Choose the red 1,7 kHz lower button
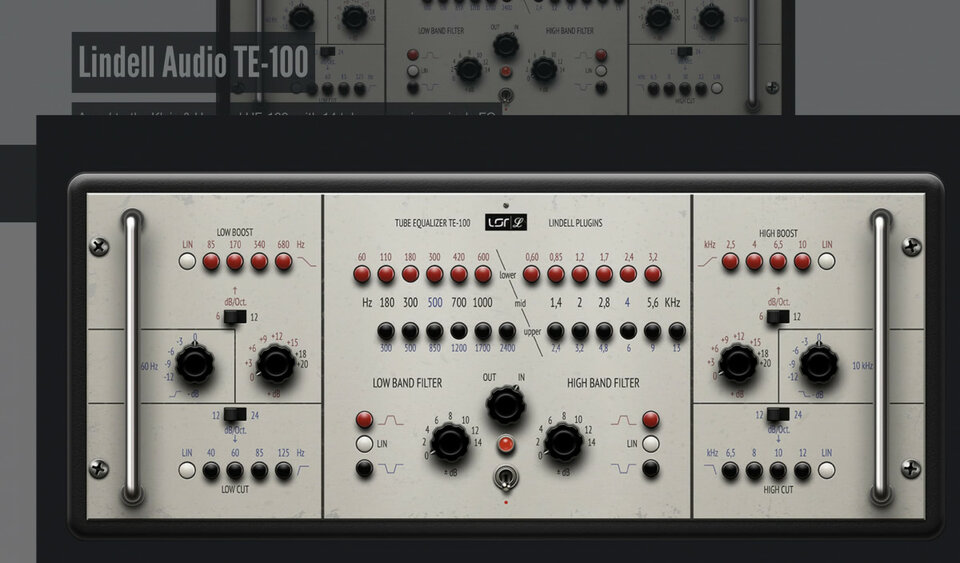Screen dimensions: 960x563 point(604,274)
